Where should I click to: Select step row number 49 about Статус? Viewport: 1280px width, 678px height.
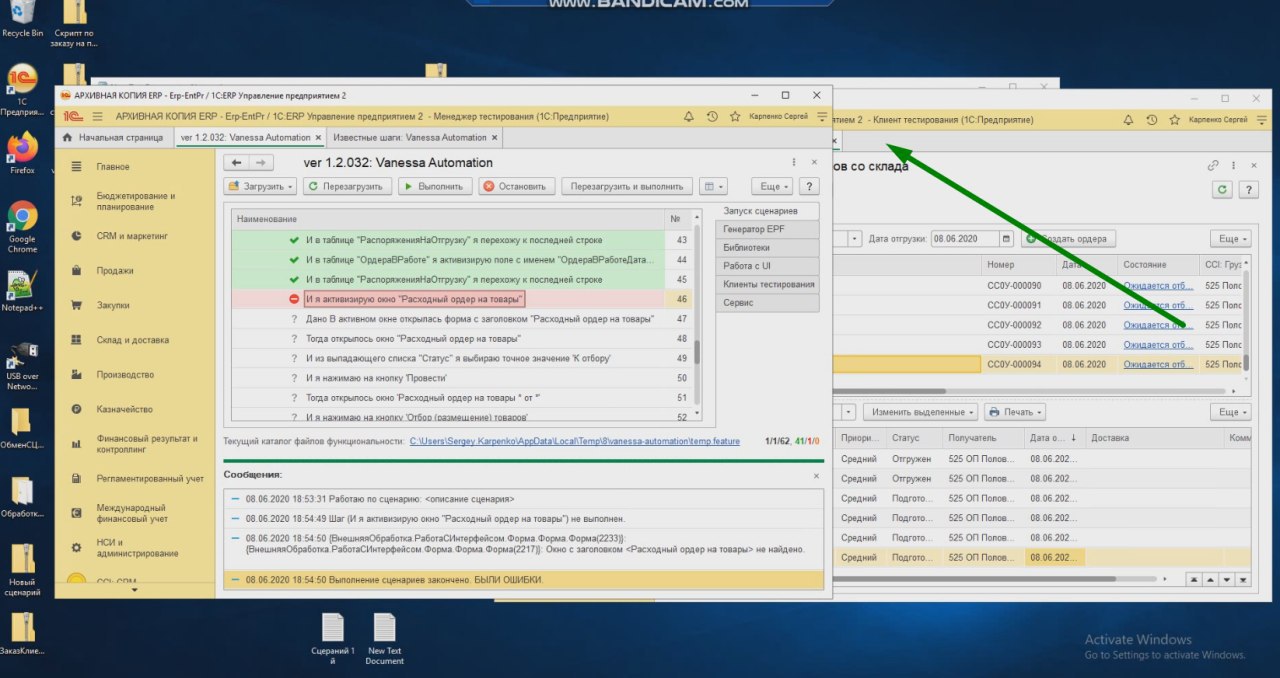click(x=447, y=358)
